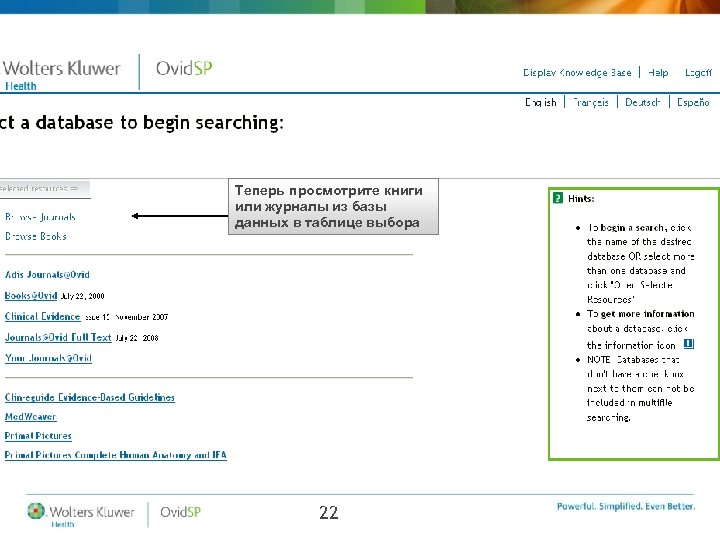This screenshot has height=540, width=720.
Task: Open the Help link
Action: tap(658, 73)
